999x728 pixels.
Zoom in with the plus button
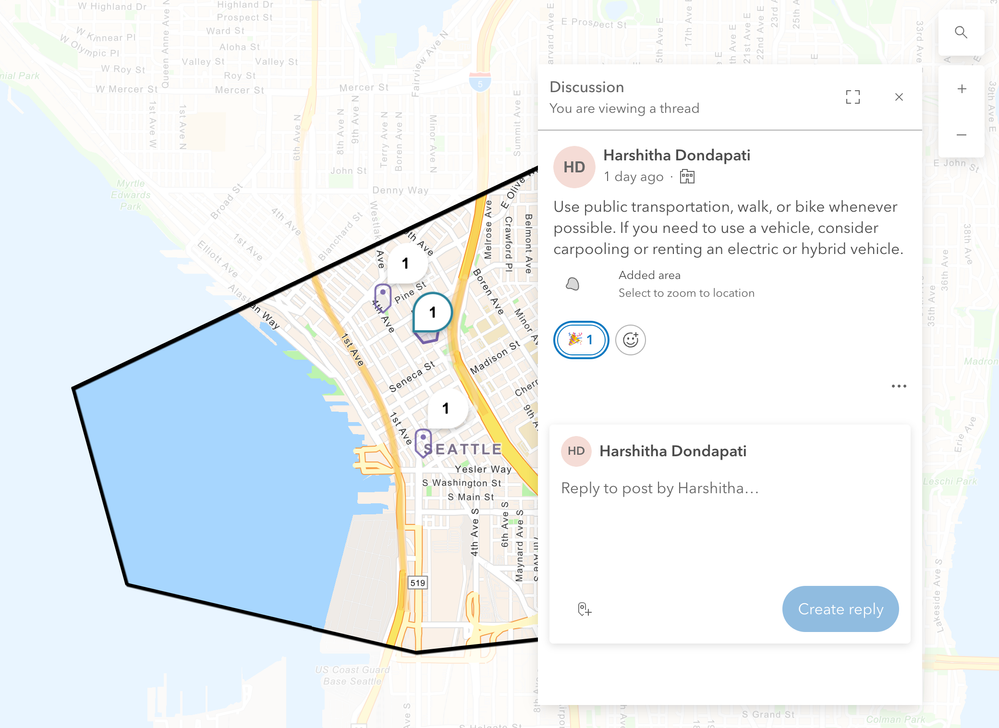click(961, 89)
